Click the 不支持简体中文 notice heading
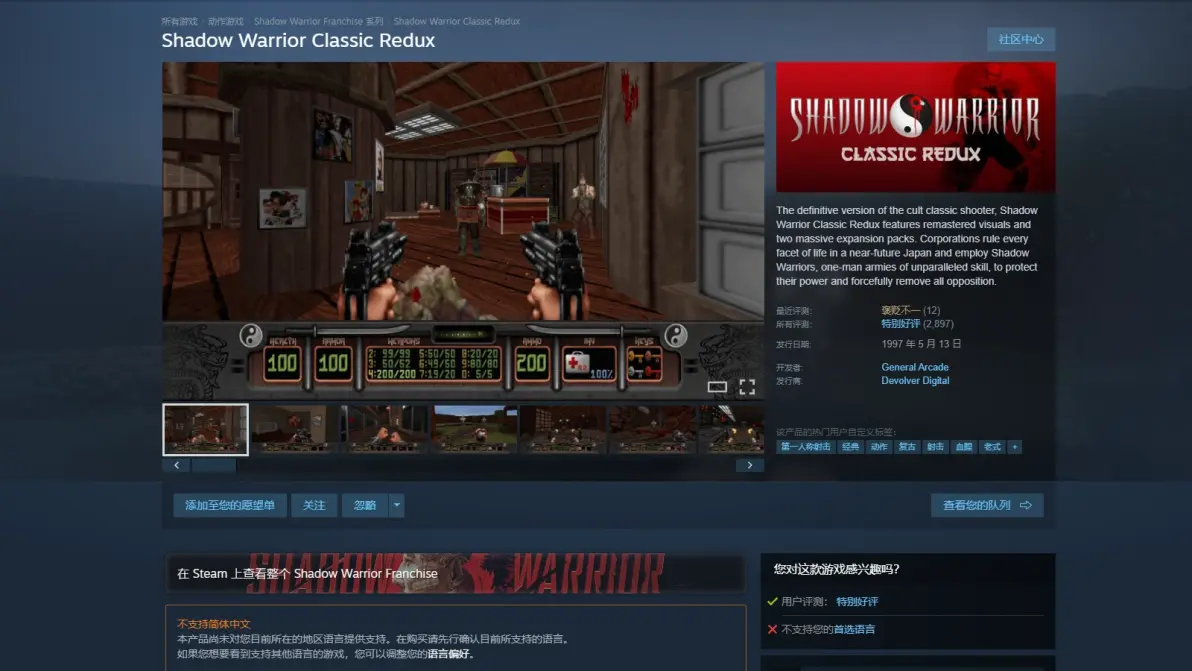 coord(214,624)
